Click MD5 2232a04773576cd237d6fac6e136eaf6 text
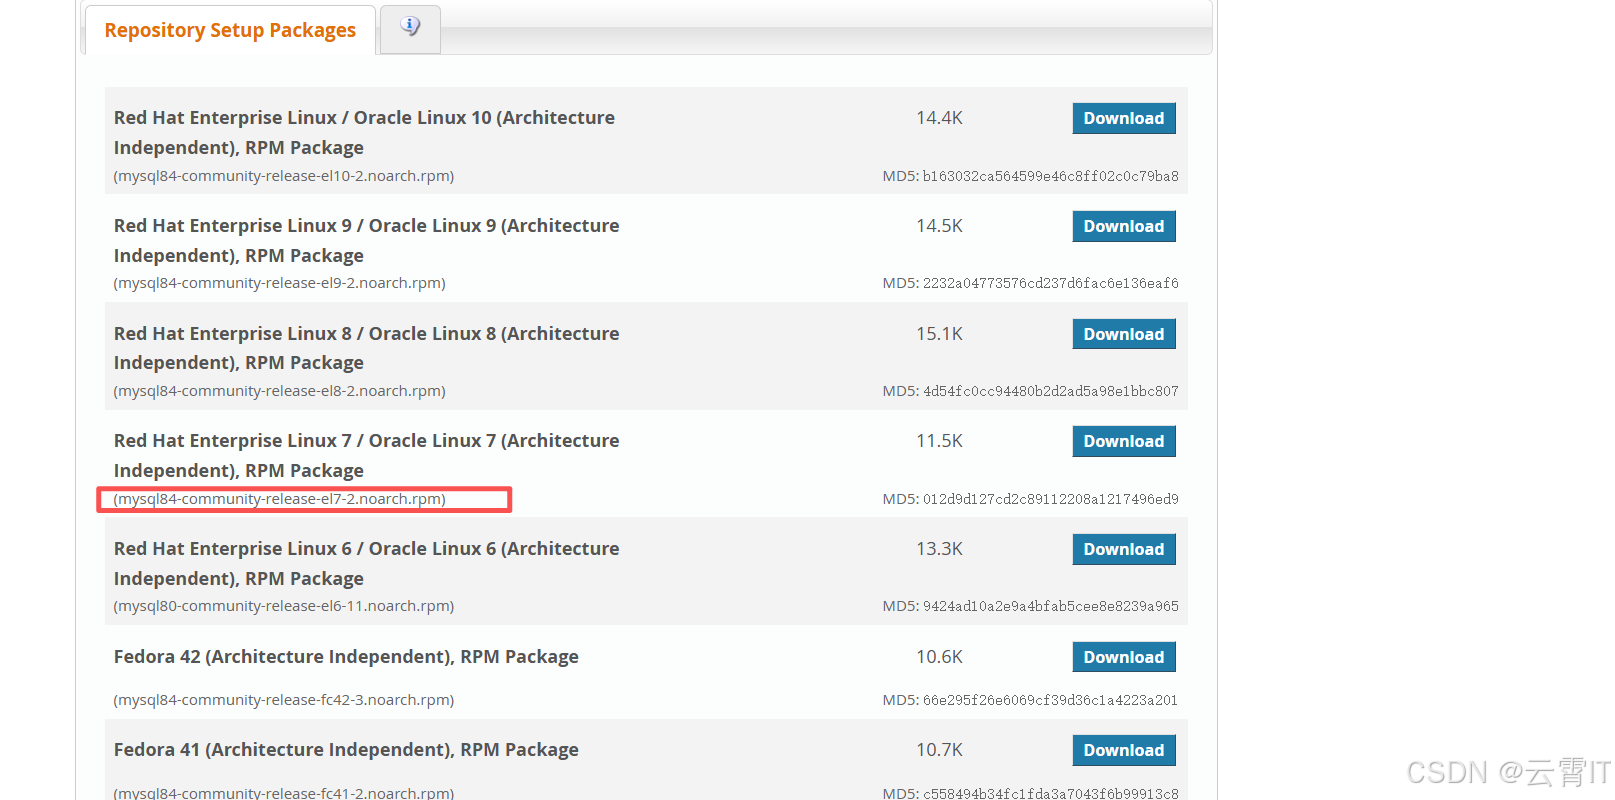Image resolution: width=1615 pixels, height=800 pixels. pyautogui.click(x=1030, y=283)
